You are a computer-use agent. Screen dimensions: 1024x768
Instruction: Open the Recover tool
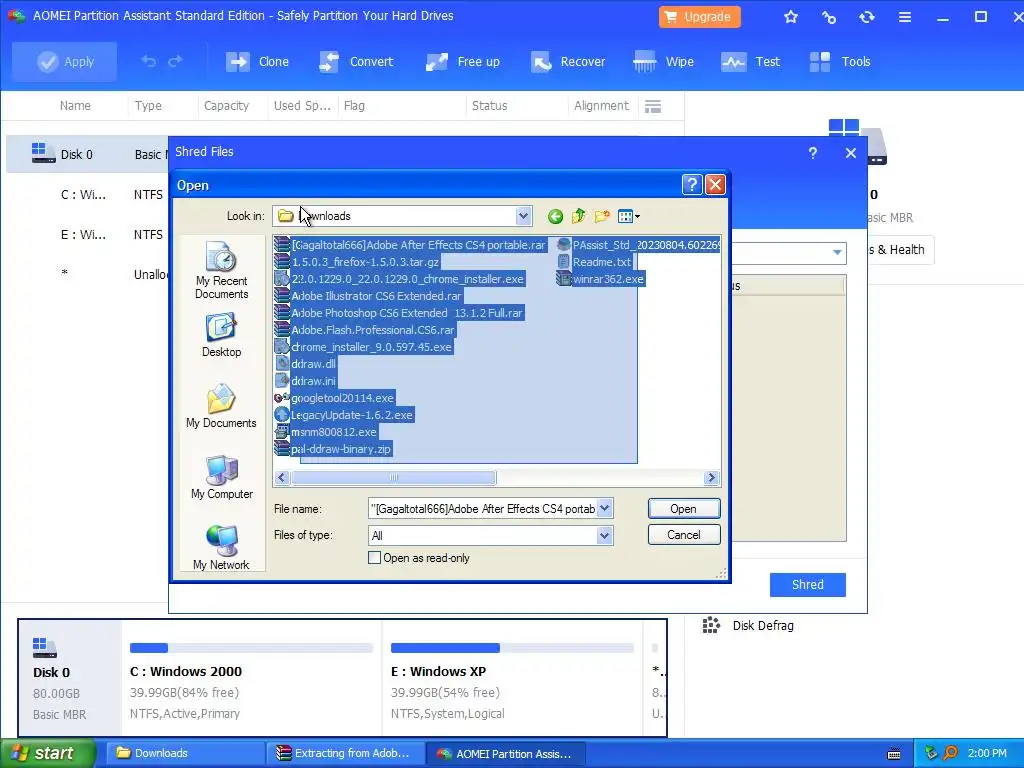click(x=568, y=61)
